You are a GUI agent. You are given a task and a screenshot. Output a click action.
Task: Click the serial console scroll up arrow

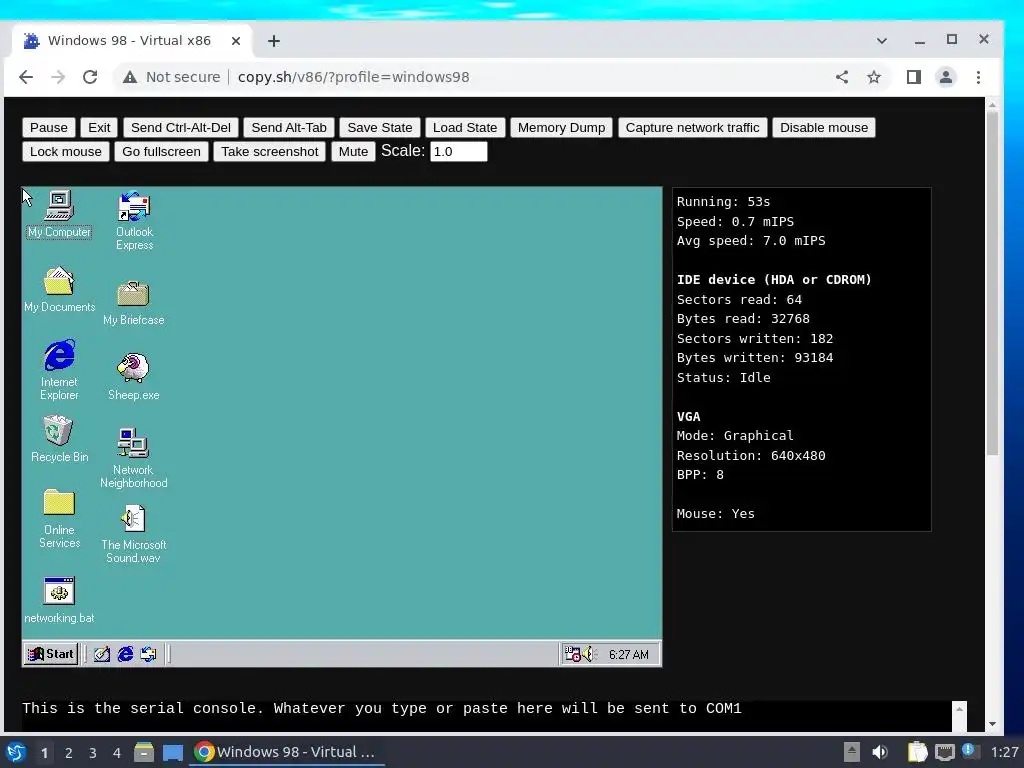(x=959, y=709)
